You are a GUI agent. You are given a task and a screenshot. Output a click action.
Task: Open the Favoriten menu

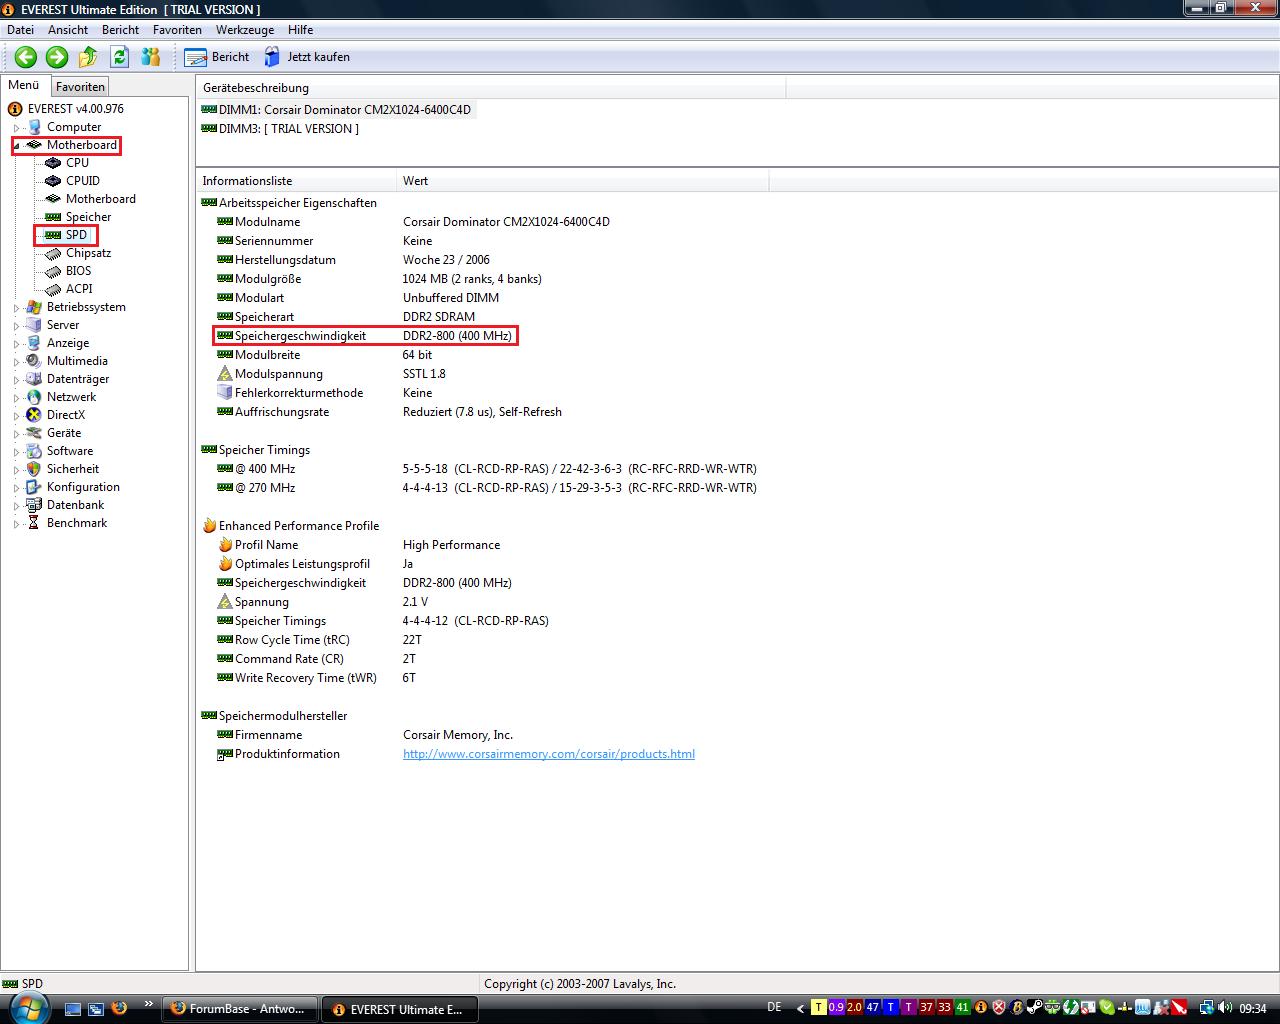tap(177, 30)
